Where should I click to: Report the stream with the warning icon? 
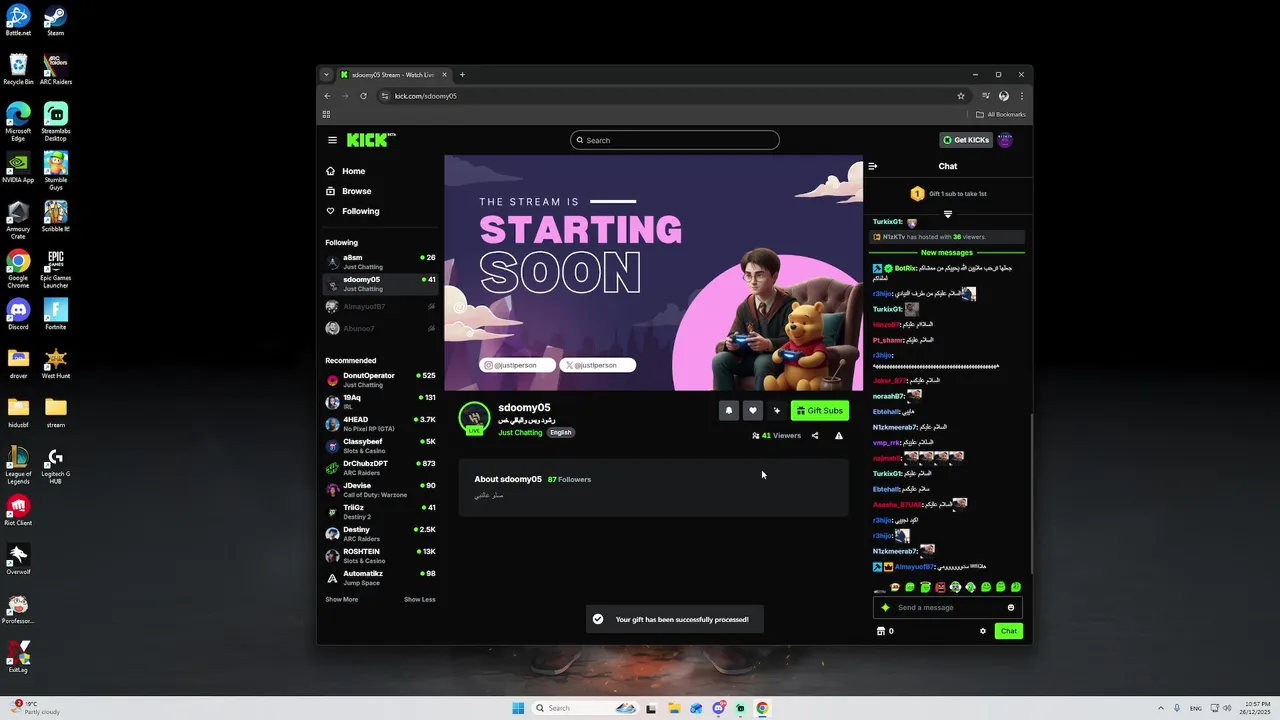(839, 436)
